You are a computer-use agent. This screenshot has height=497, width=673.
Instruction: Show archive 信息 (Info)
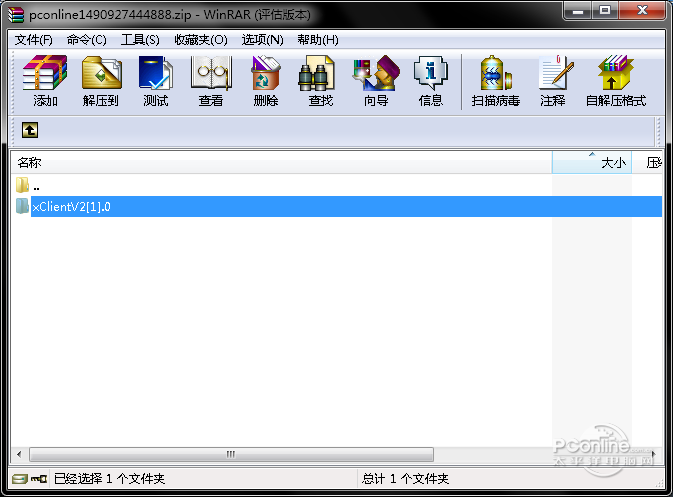click(x=430, y=81)
